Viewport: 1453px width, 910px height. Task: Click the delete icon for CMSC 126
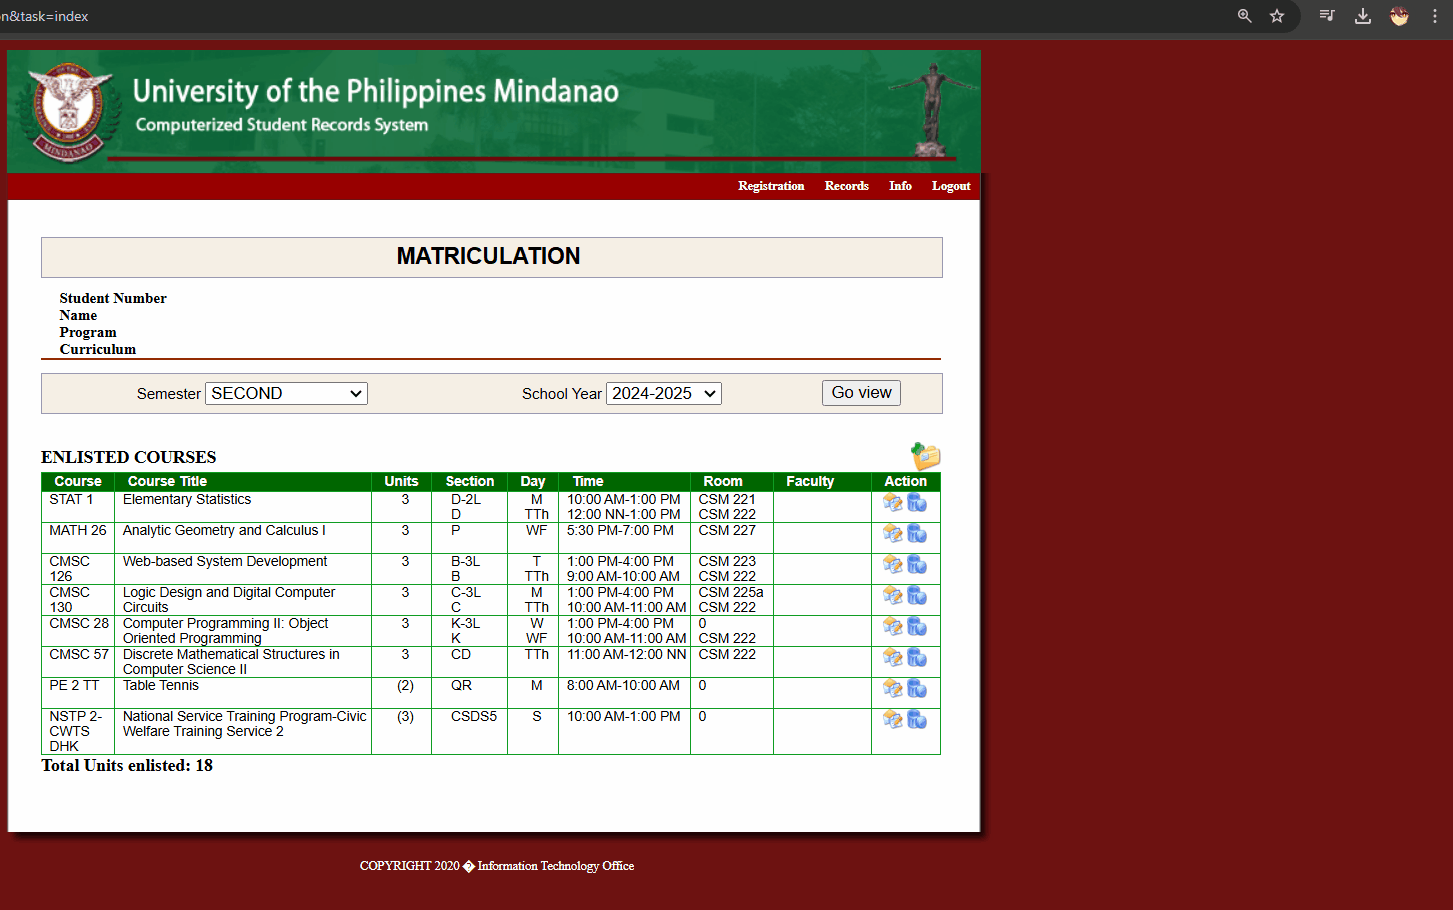tap(917, 564)
